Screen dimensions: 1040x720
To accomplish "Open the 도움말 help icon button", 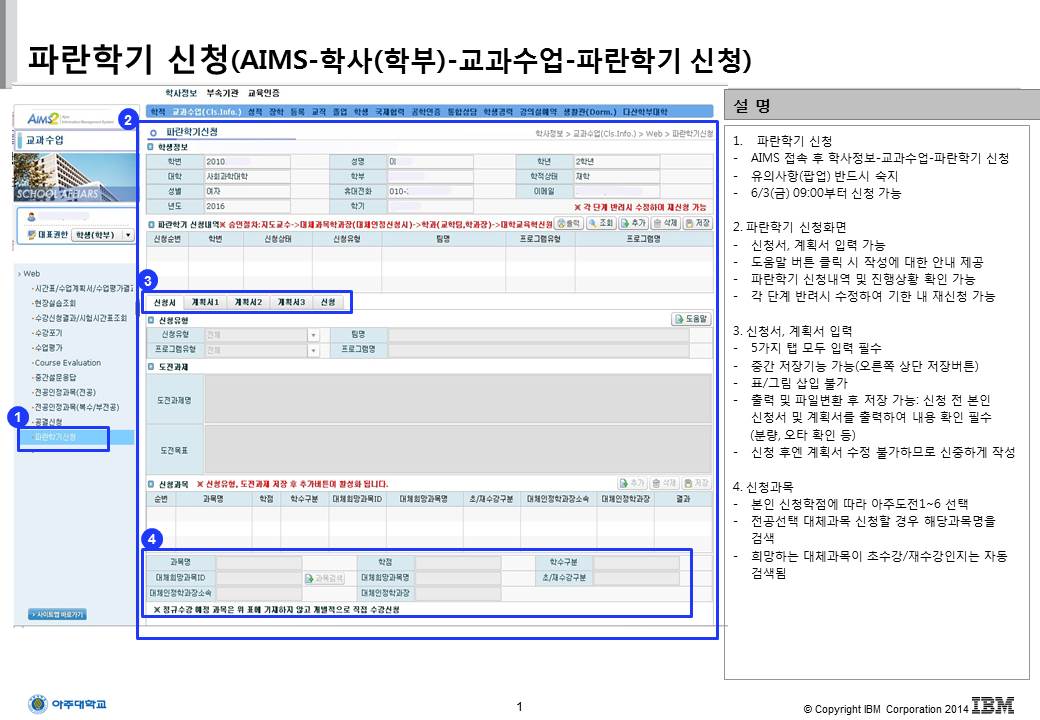I will pos(691,319).
